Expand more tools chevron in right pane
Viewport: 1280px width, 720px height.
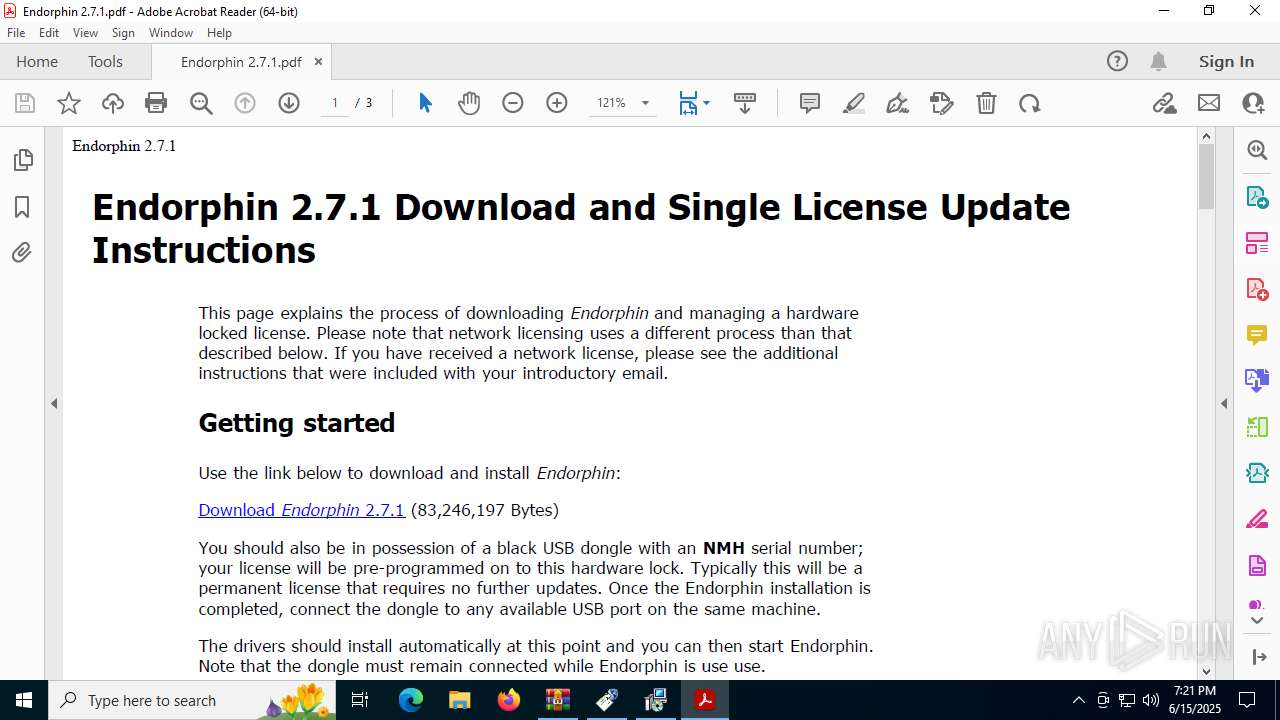pyautogui.click(x=1257, y=621)
